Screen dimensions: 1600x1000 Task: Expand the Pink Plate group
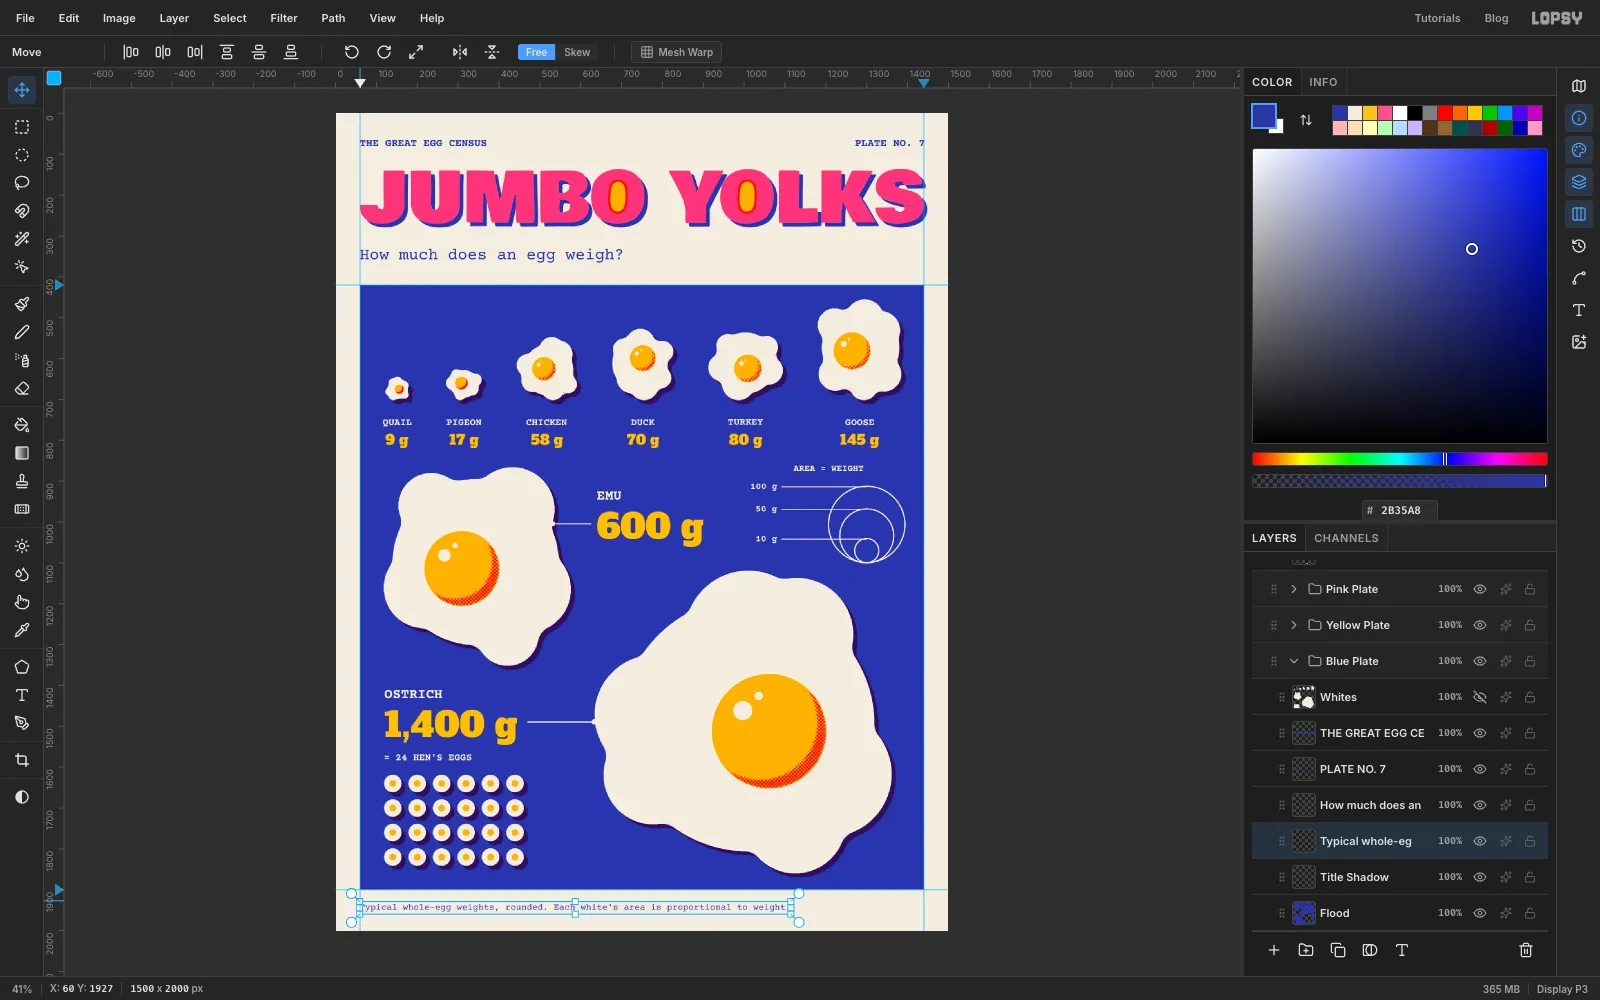pyautogui.click(x=1294, y=589)
